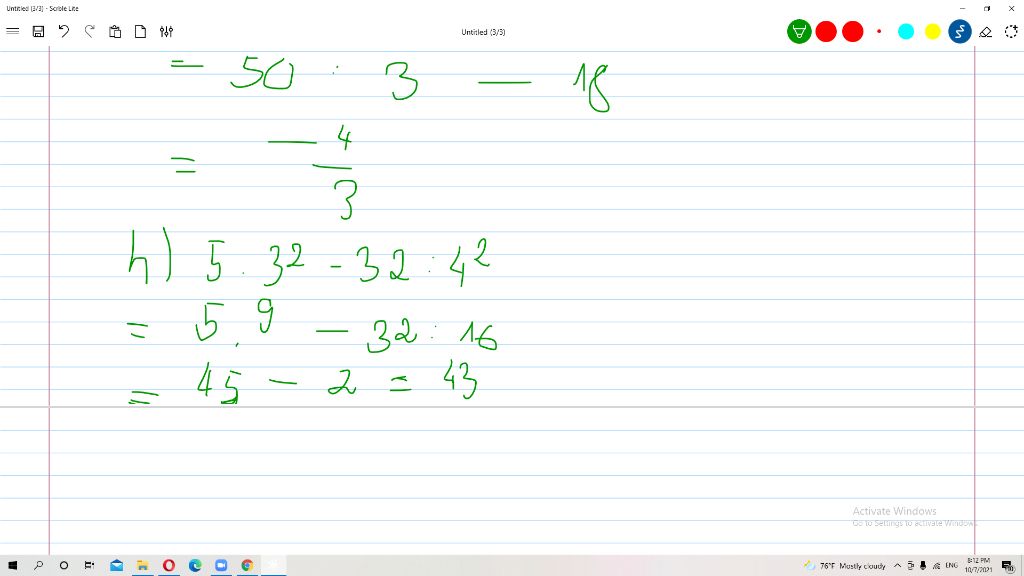
Task: Open Mail app from taskbar
Action: point(117,566)
